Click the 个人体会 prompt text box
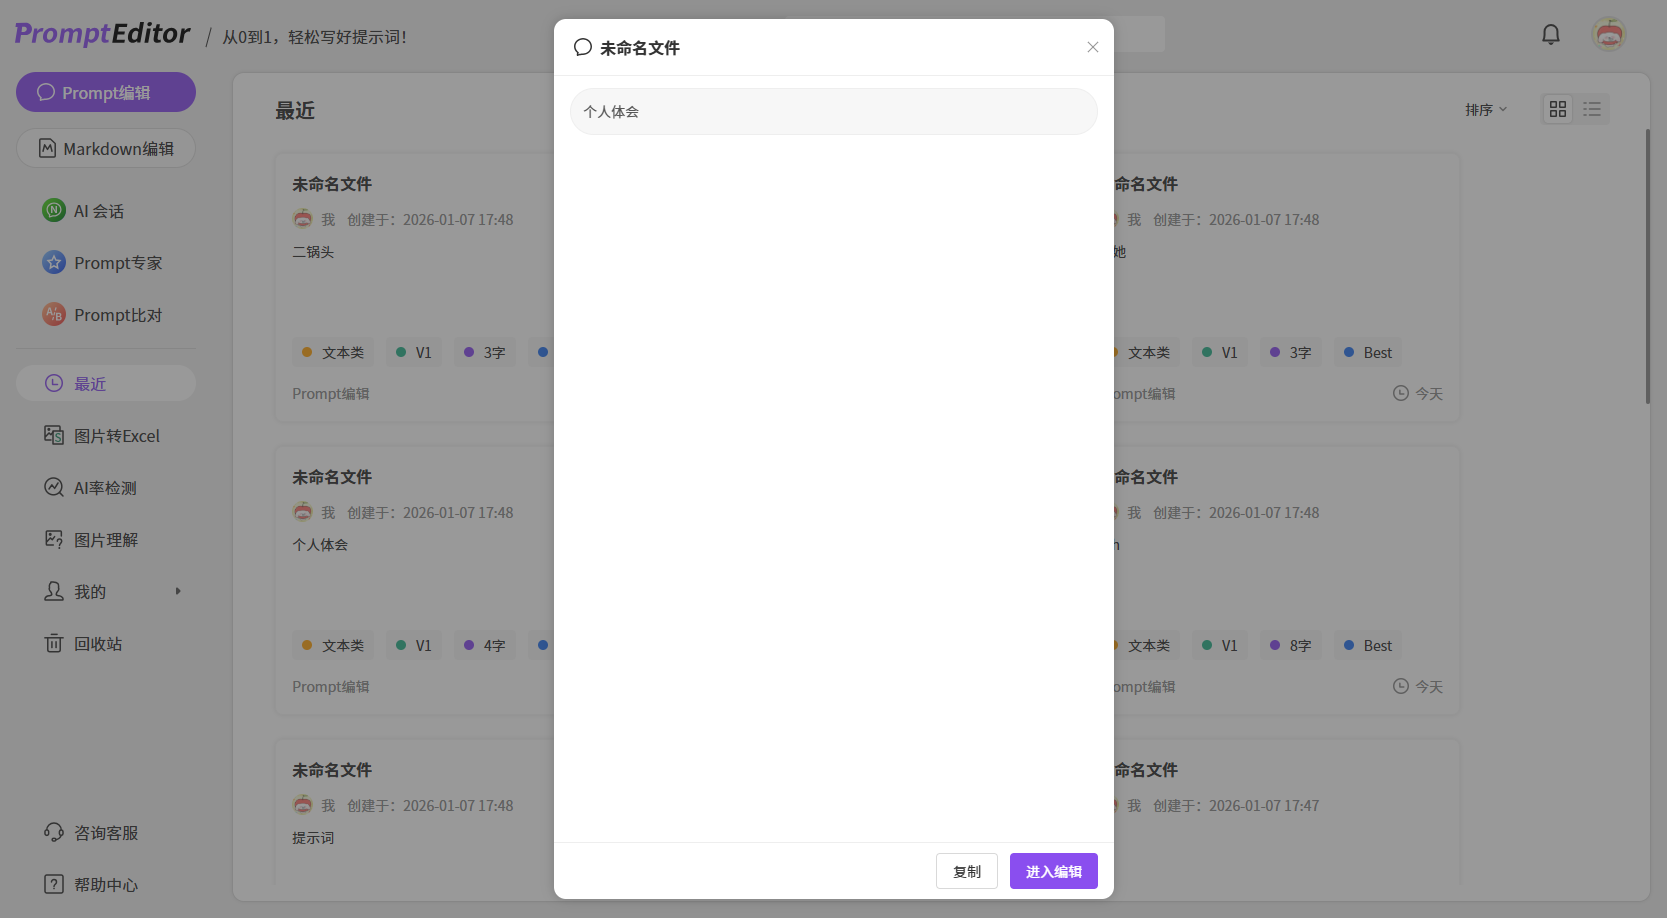The width and height of the screenshot is (1667, 918). (x=833, y=112)
